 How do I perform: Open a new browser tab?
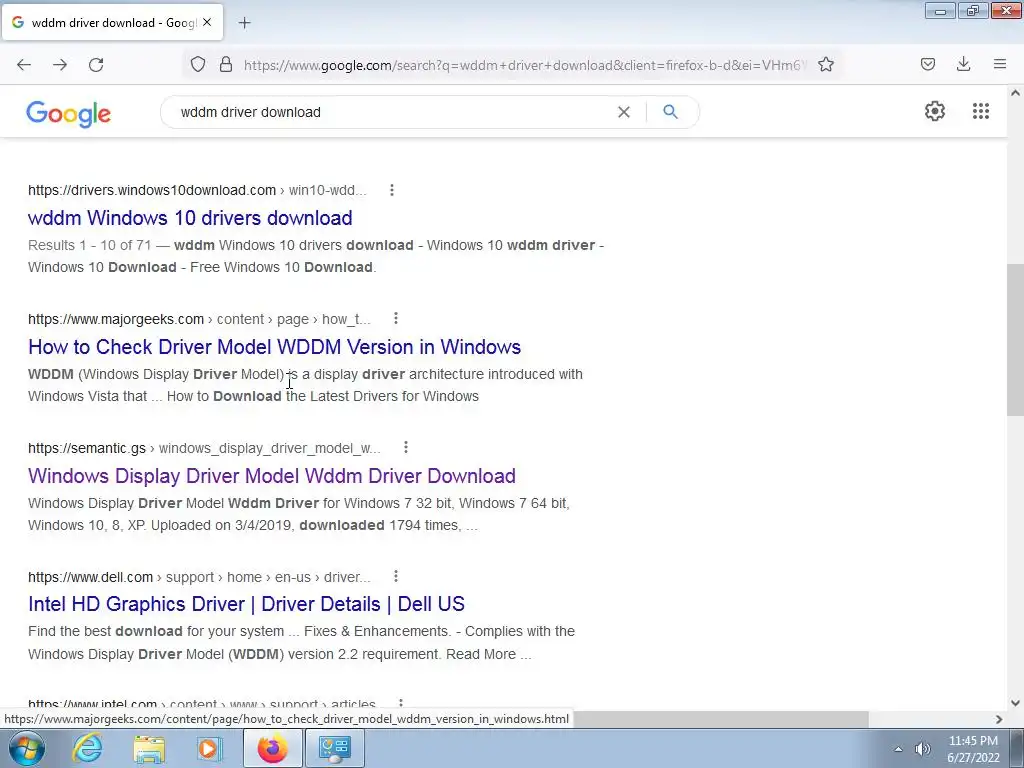tap(244, 23)
